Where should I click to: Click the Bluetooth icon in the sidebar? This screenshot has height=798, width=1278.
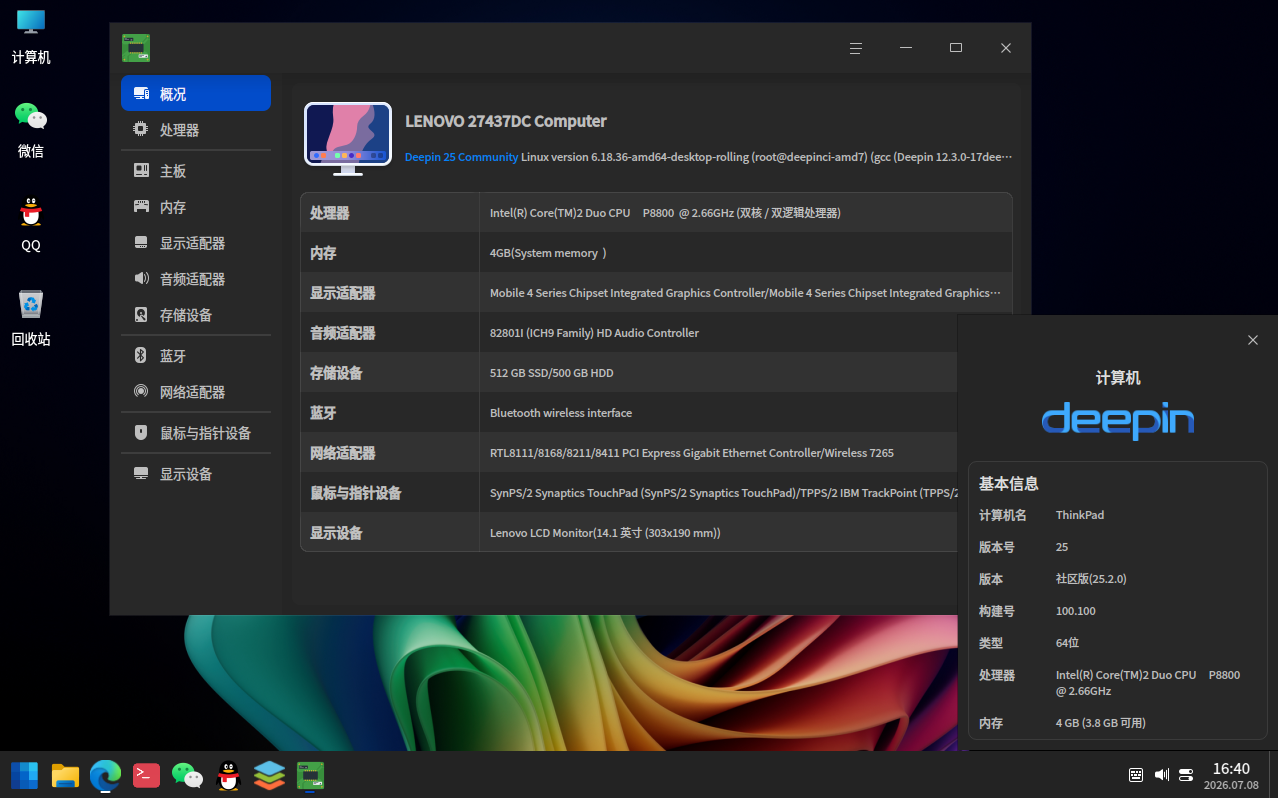(x=141, y=356)
